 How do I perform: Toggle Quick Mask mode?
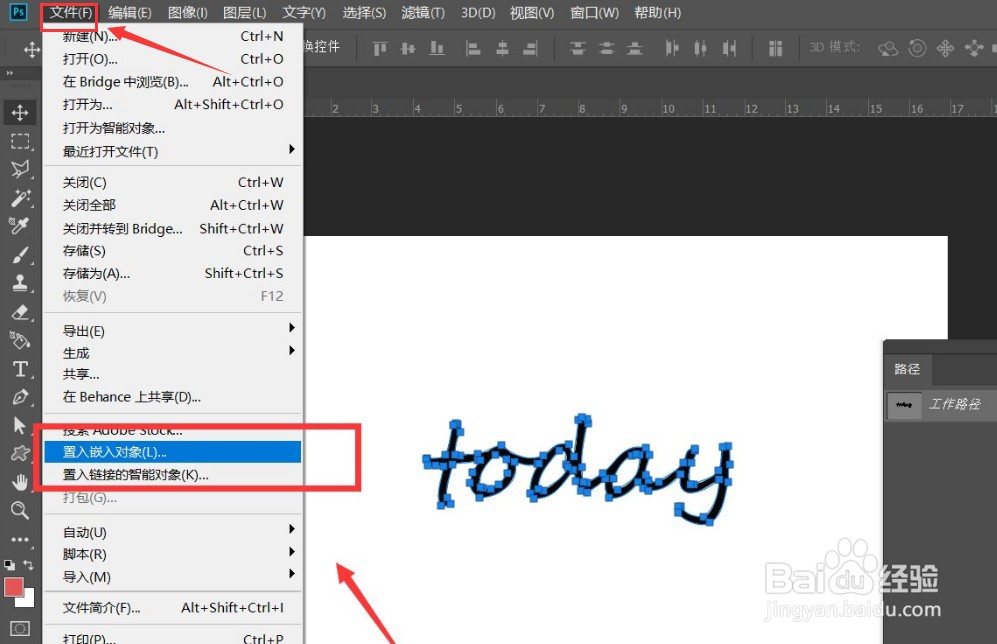[20, 629]
